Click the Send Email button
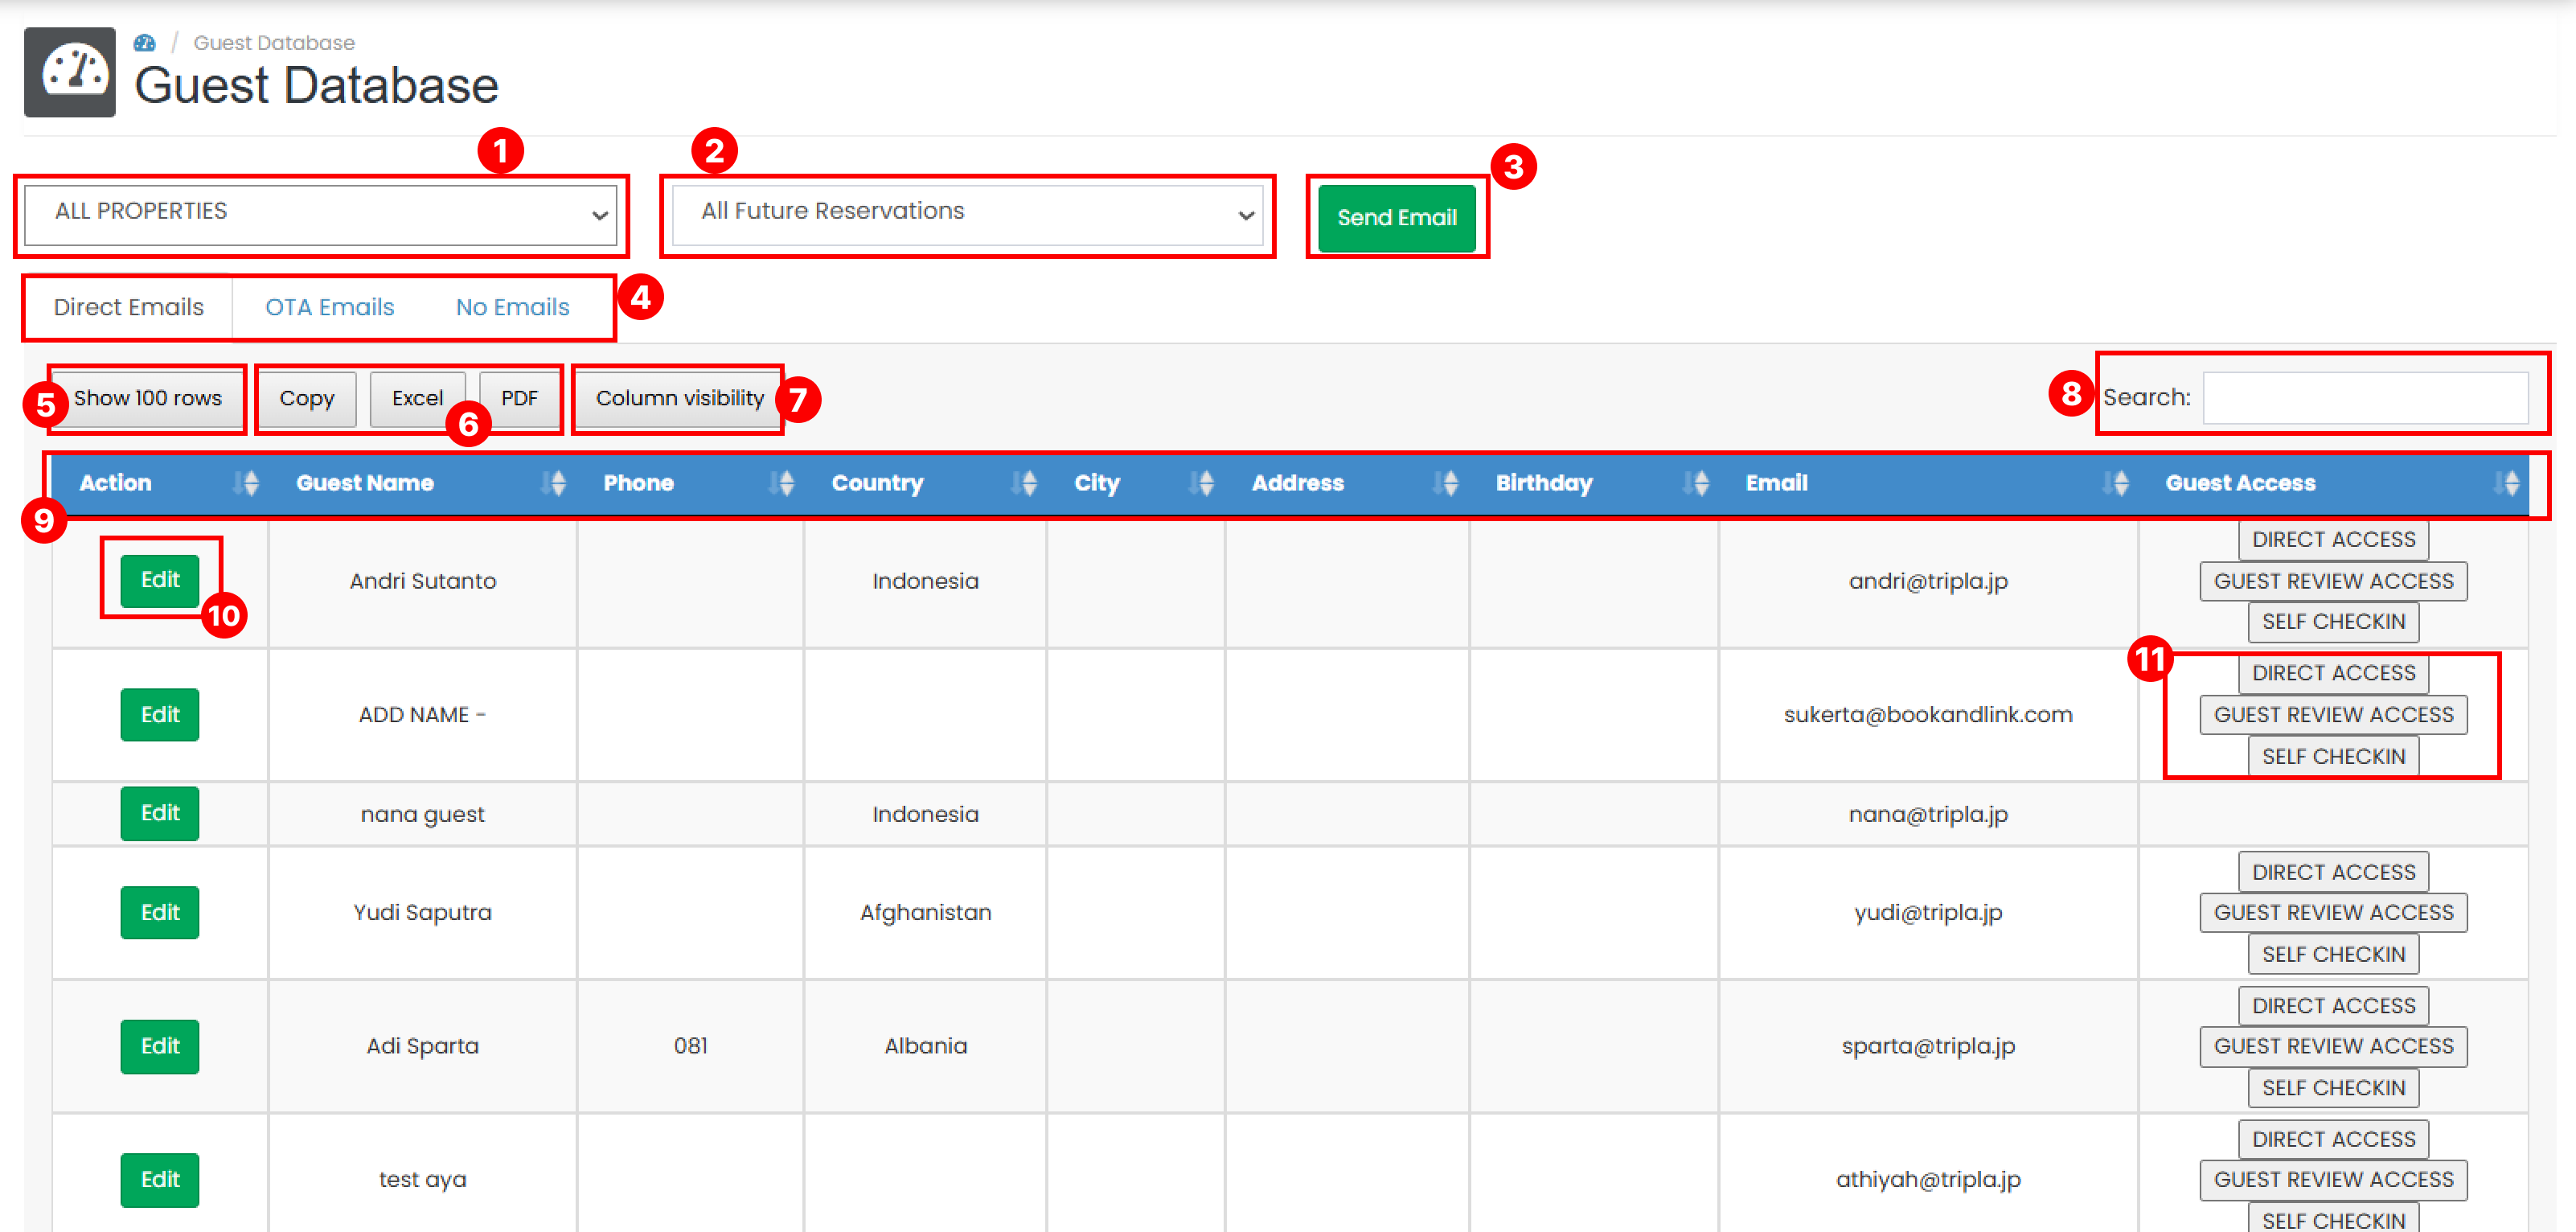 [x=1397, y=217]
